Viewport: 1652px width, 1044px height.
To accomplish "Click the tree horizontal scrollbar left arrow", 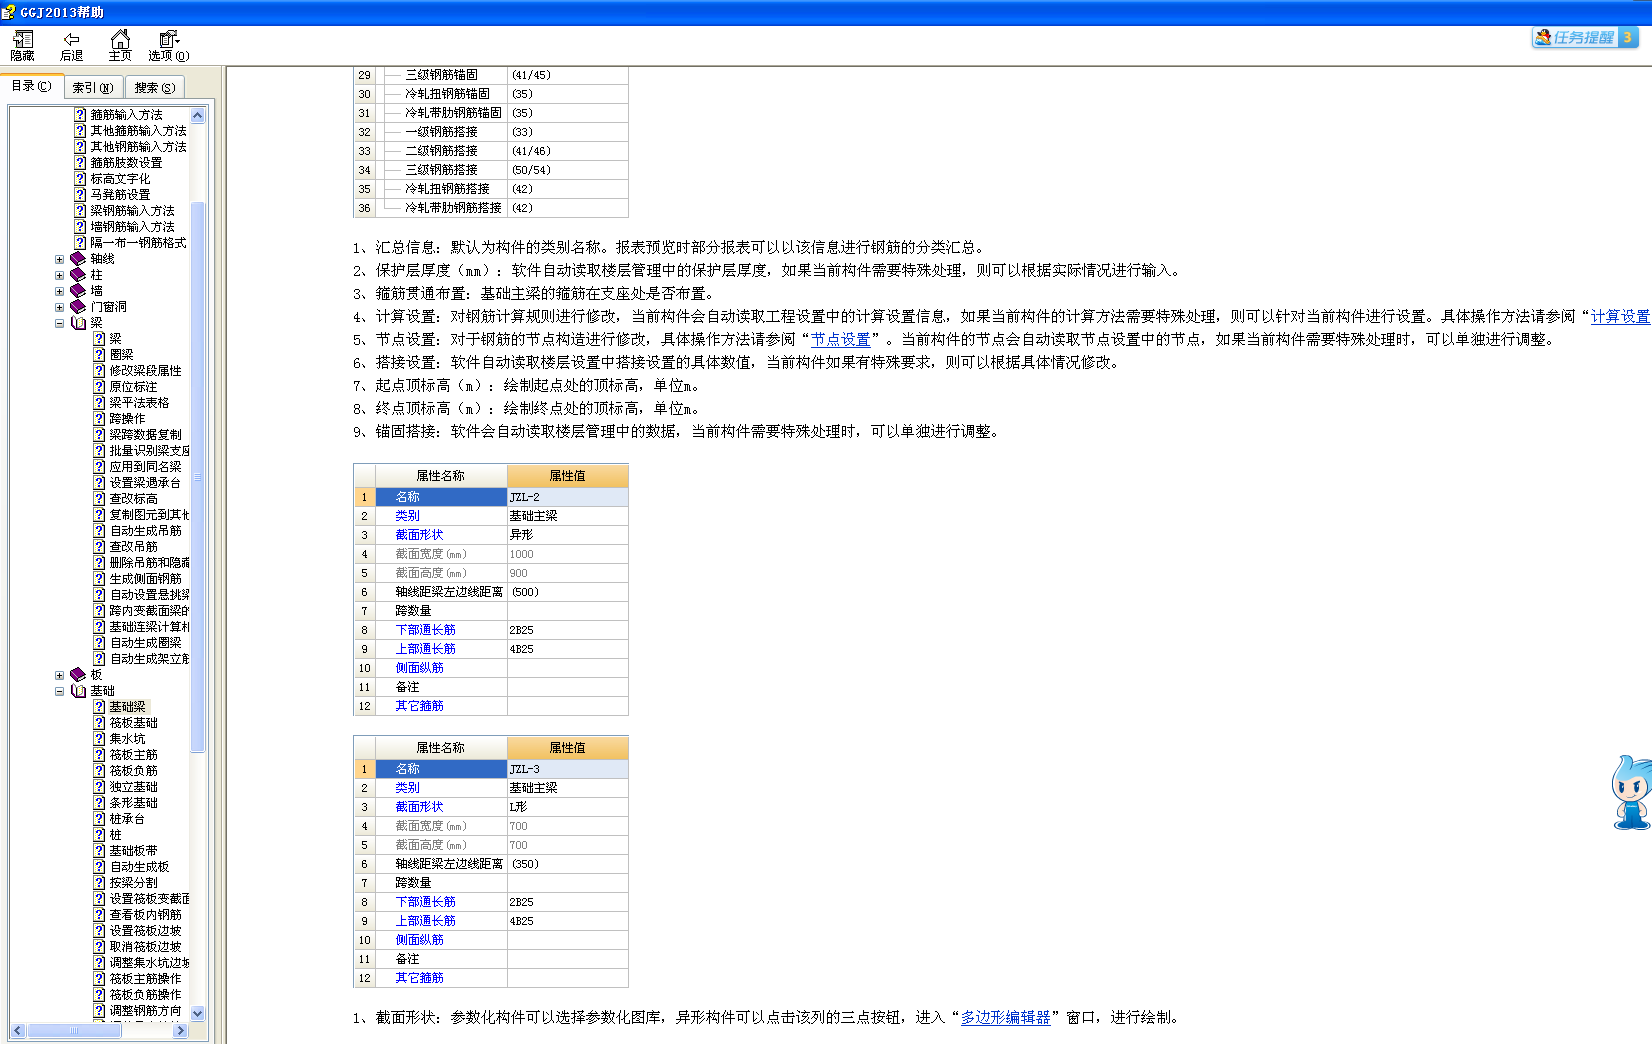I will pyautogui.click(x=17, y=1030).
